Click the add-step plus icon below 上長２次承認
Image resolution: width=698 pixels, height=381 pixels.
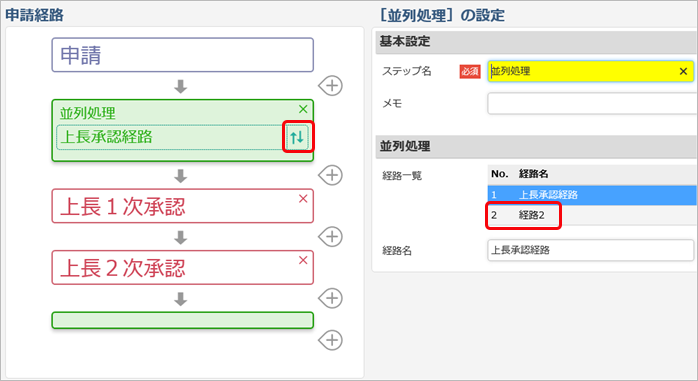(331, 298)
